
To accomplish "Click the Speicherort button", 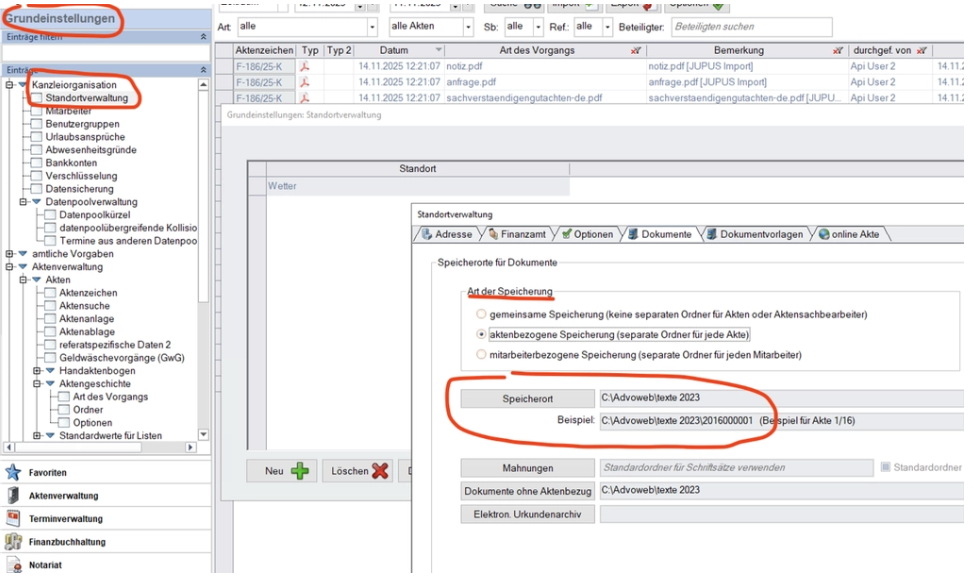I will (527, 399).
